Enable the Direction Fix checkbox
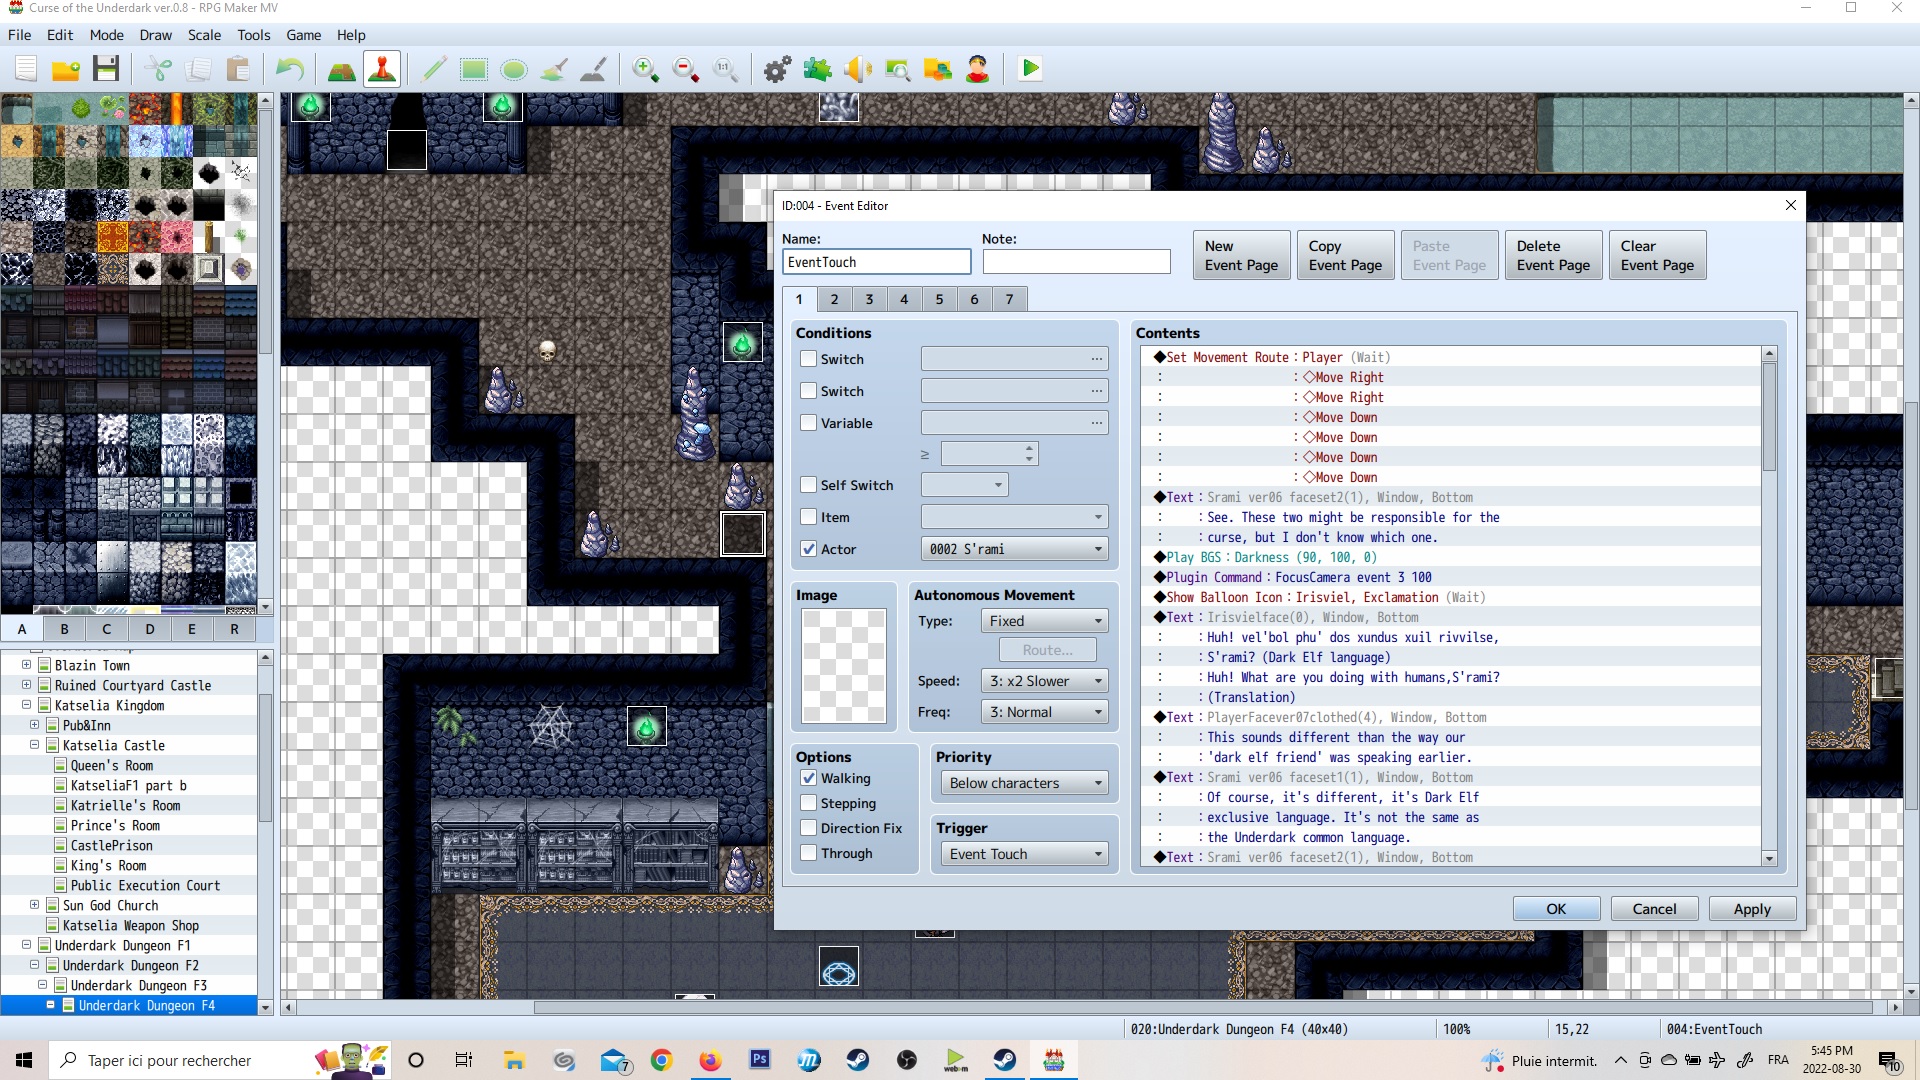The image size is (1920, 1080). (x=808, y=827)
